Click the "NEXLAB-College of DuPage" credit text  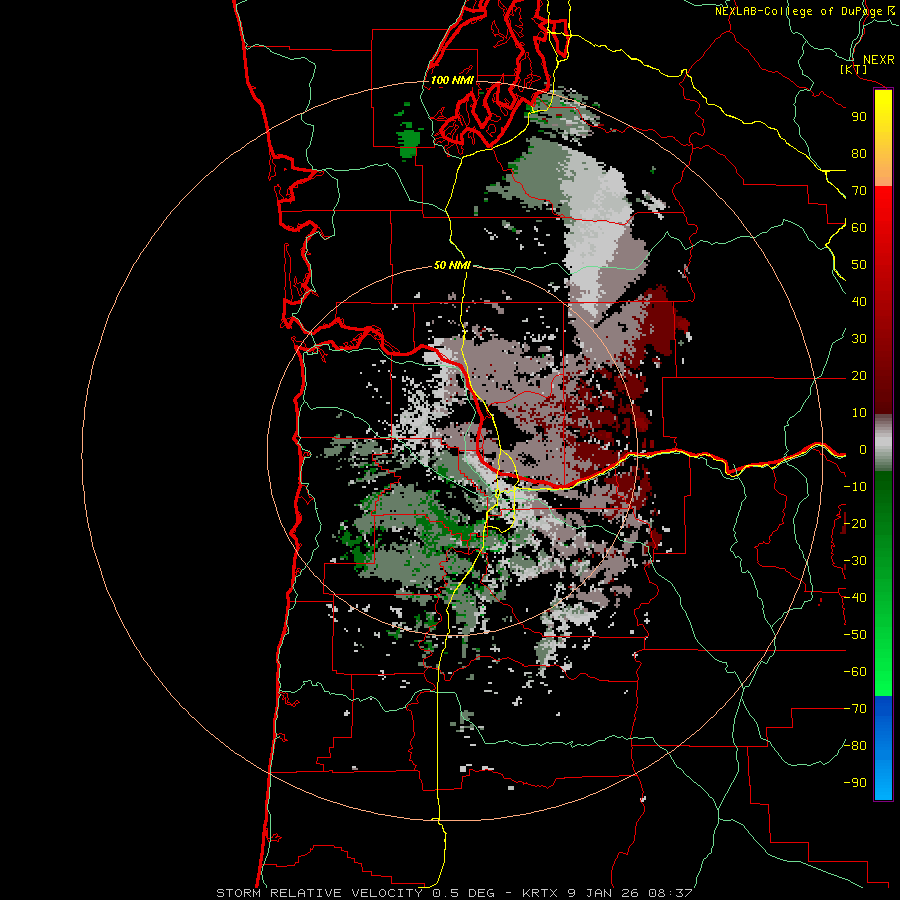pyautogui.click(x=800, y=11)
